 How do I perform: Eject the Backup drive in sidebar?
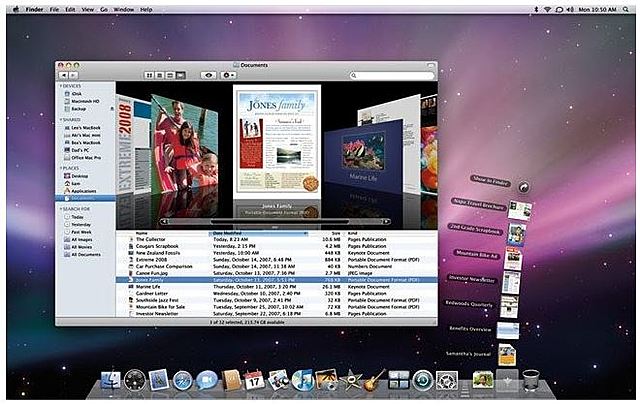click(x=112, y=109)
